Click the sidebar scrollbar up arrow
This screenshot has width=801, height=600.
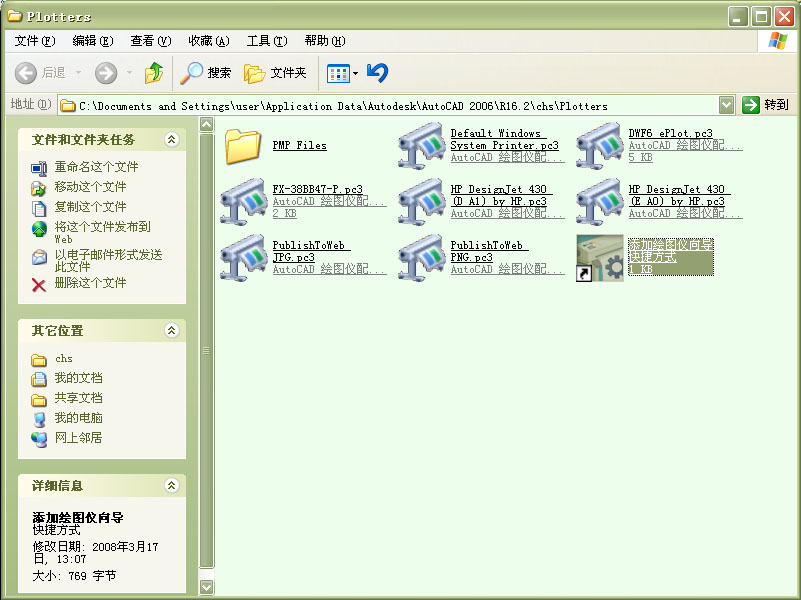207,124
